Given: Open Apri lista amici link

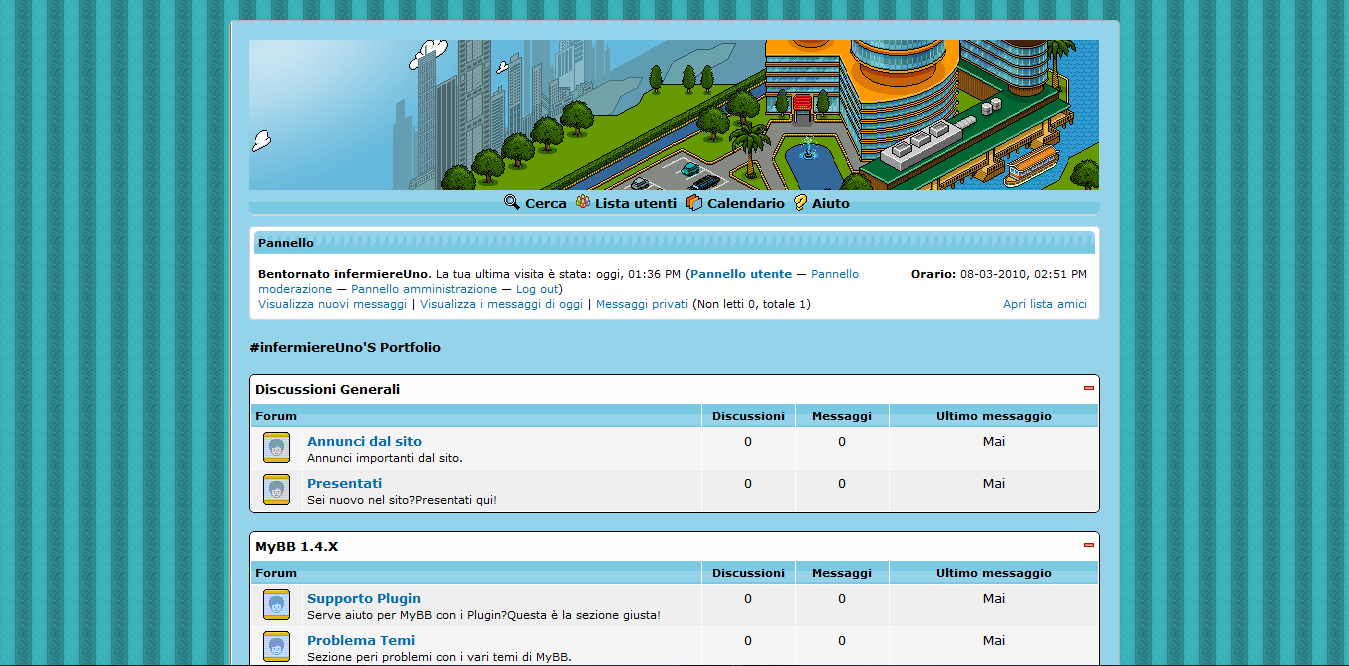Looking at the screenshot, I should tap(1044, 304).
